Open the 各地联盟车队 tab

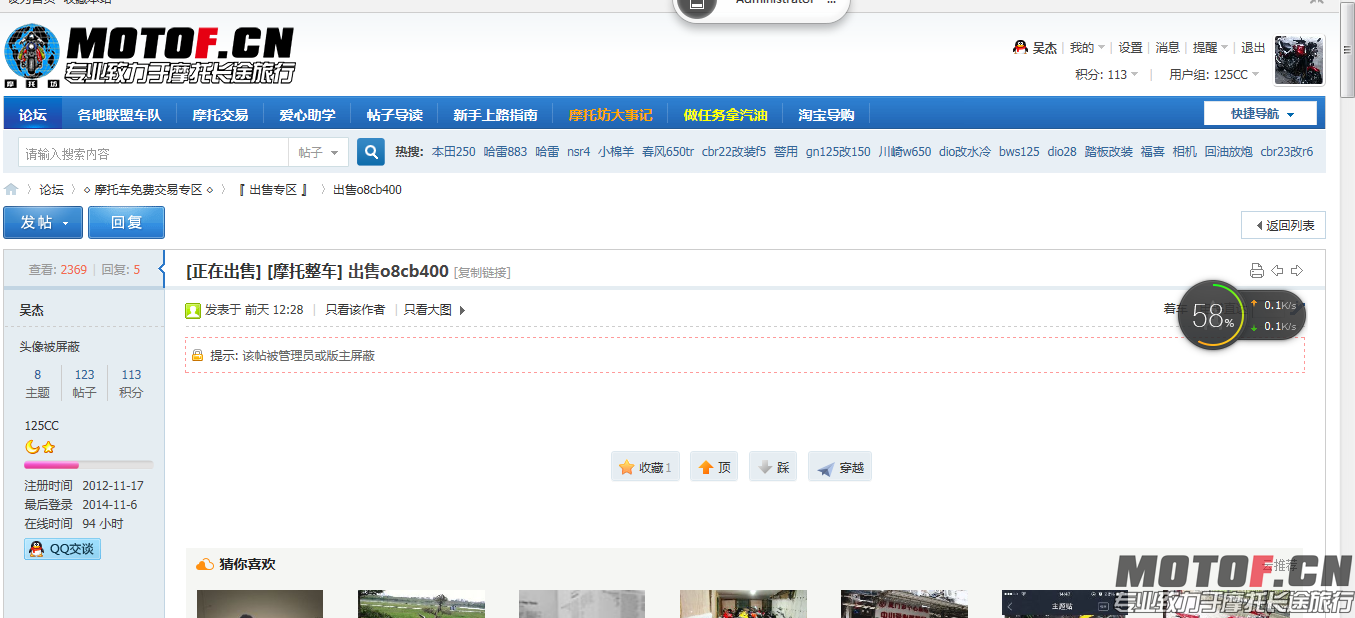click(119, 114)
